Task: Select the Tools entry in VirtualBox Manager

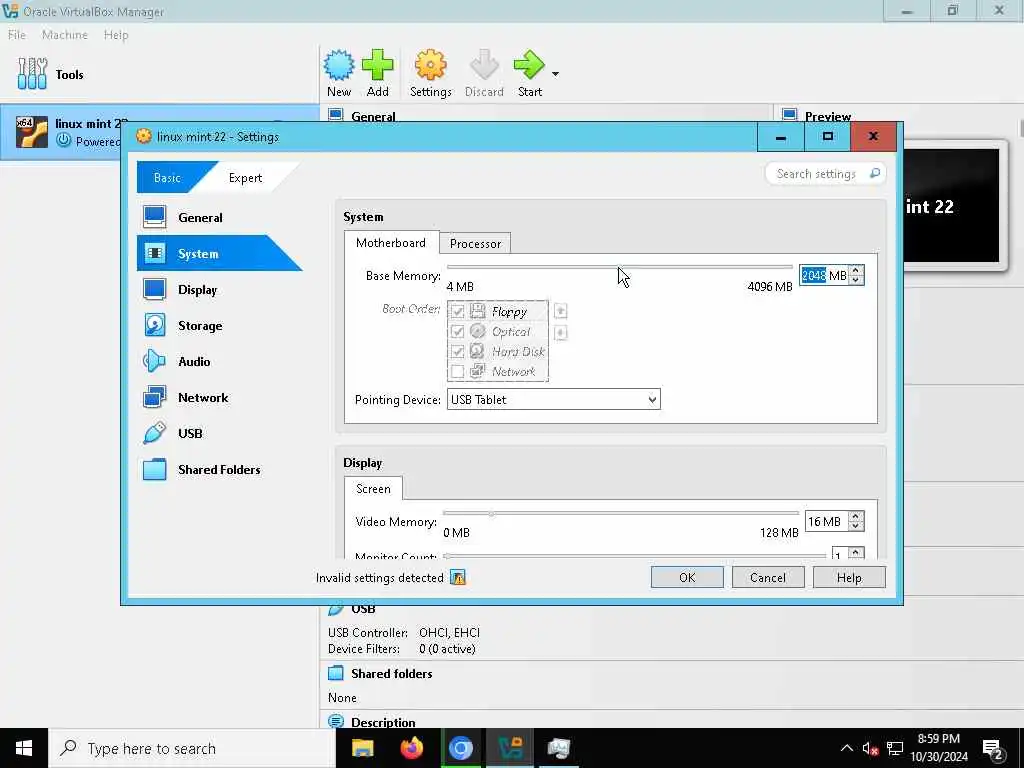Action: tap(51, 74)
